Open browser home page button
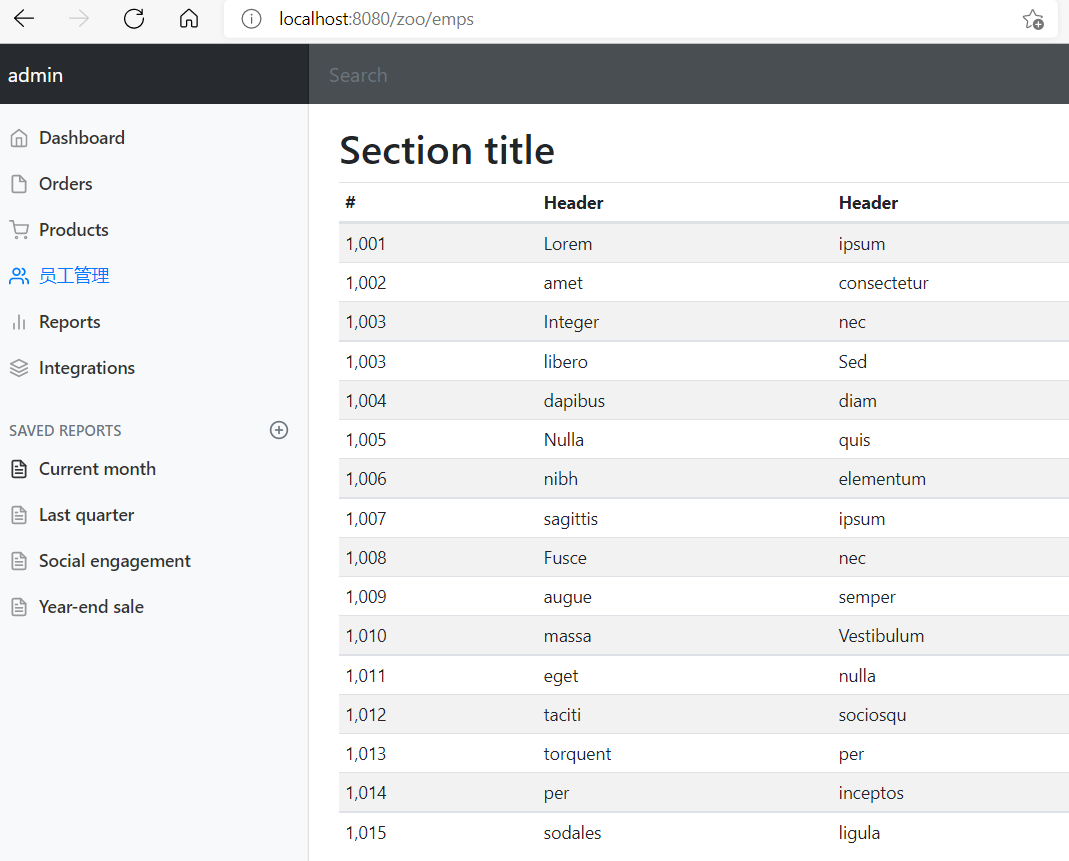The image size is (1069, 861). point(189,19)
